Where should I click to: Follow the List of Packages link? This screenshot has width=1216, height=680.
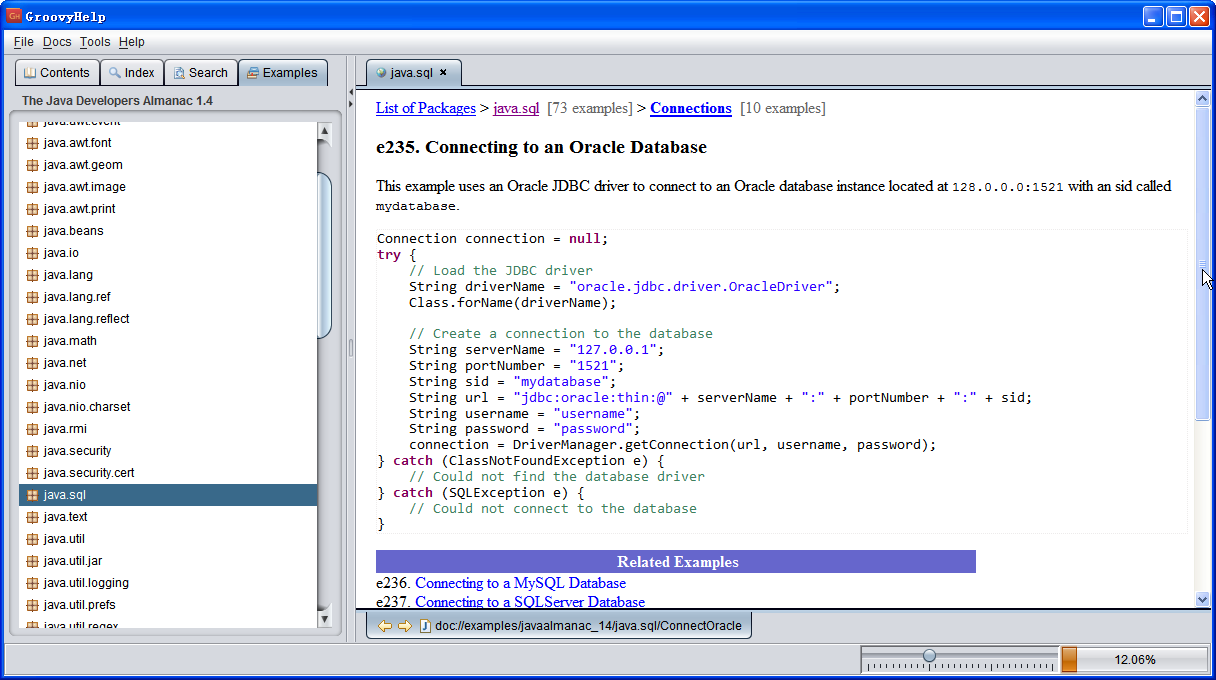[x=426, y=108]
